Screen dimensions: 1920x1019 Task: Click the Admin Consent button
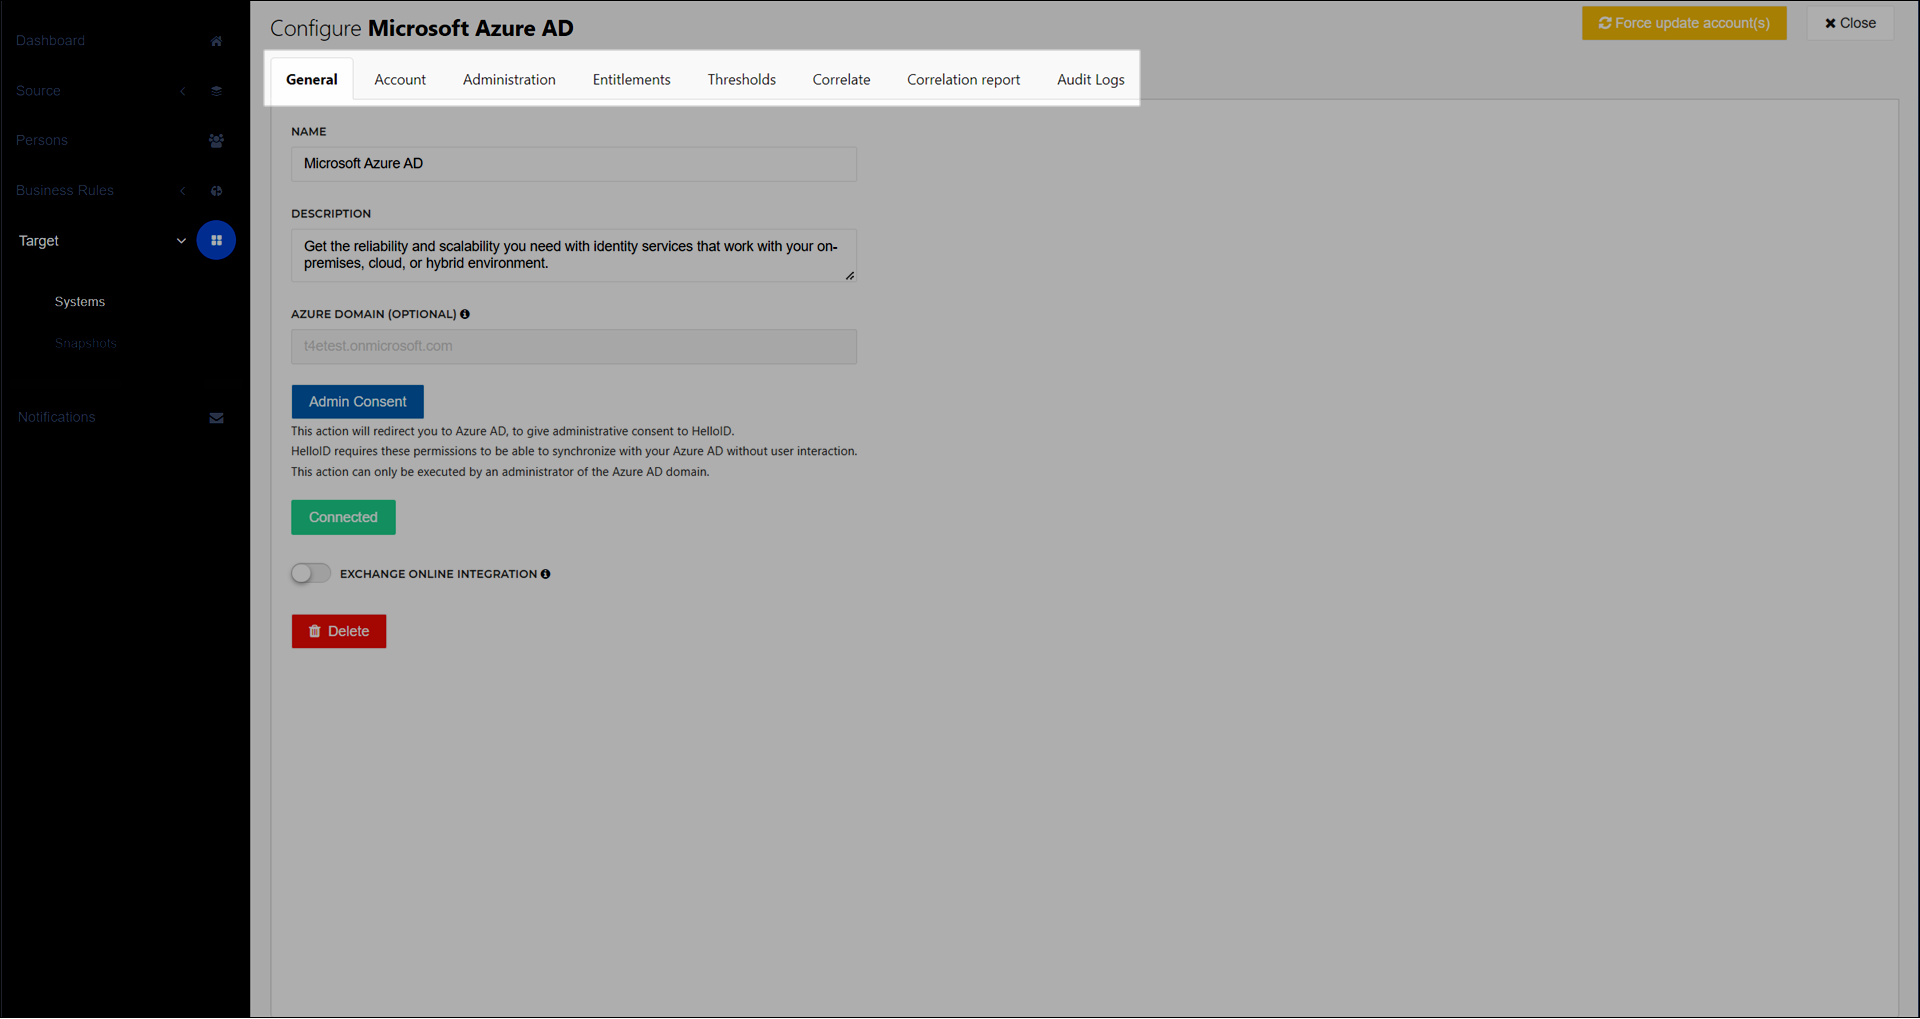pyautogui.click(x=358, y=402)
